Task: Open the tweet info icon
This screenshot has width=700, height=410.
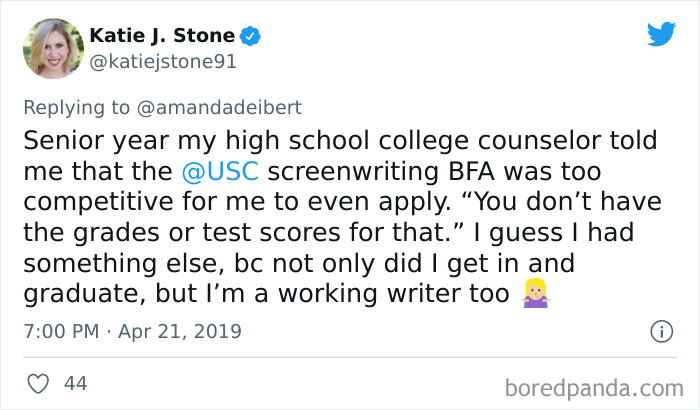Action: tap(660, 330)
